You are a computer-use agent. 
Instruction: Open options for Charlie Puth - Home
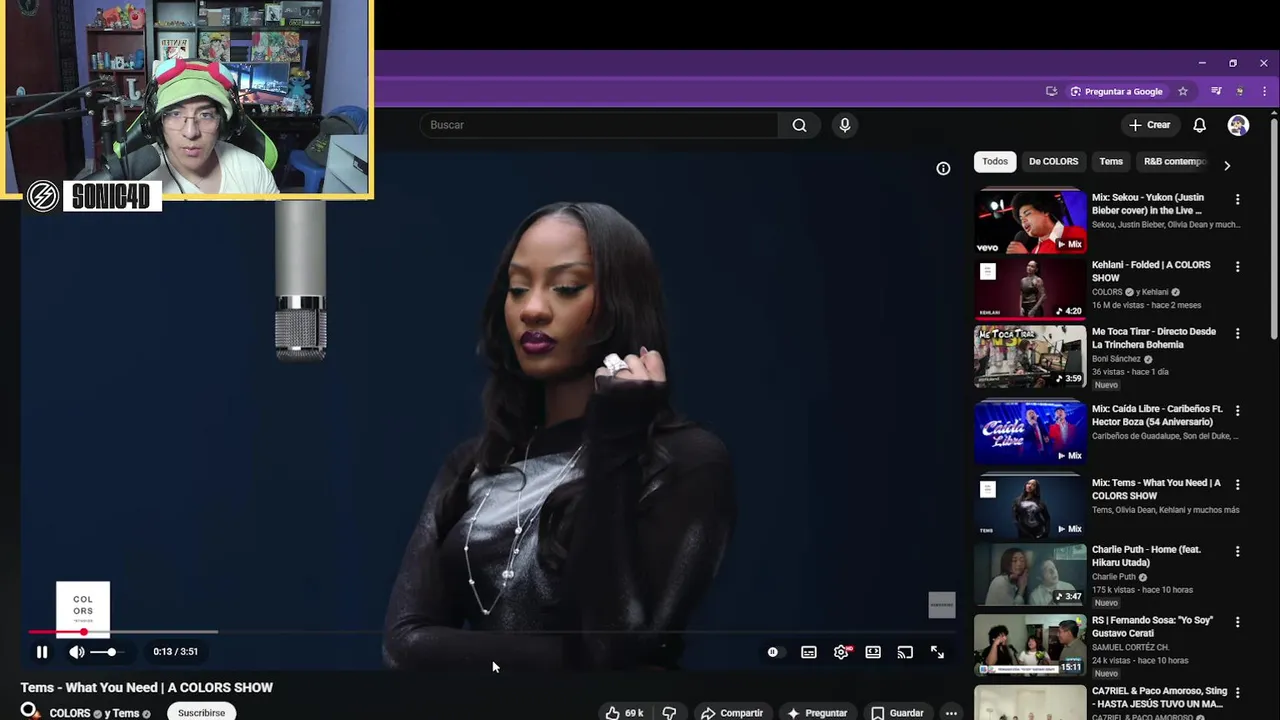coord(1238,551)
